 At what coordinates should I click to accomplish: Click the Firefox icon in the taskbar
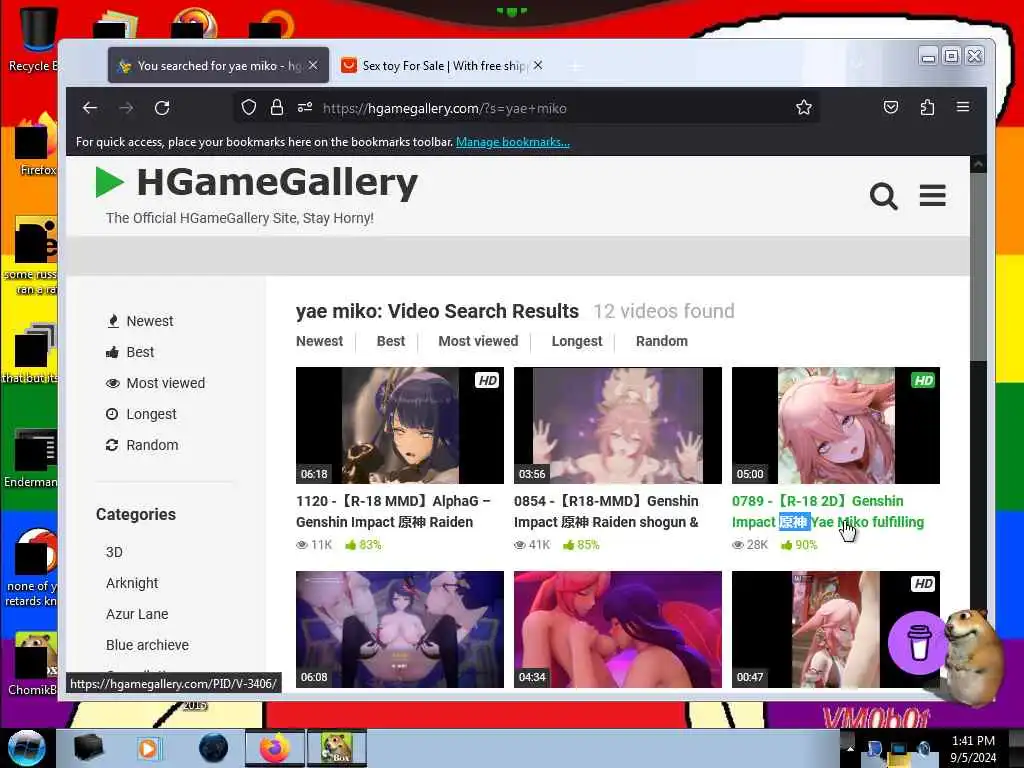point(275,748)
